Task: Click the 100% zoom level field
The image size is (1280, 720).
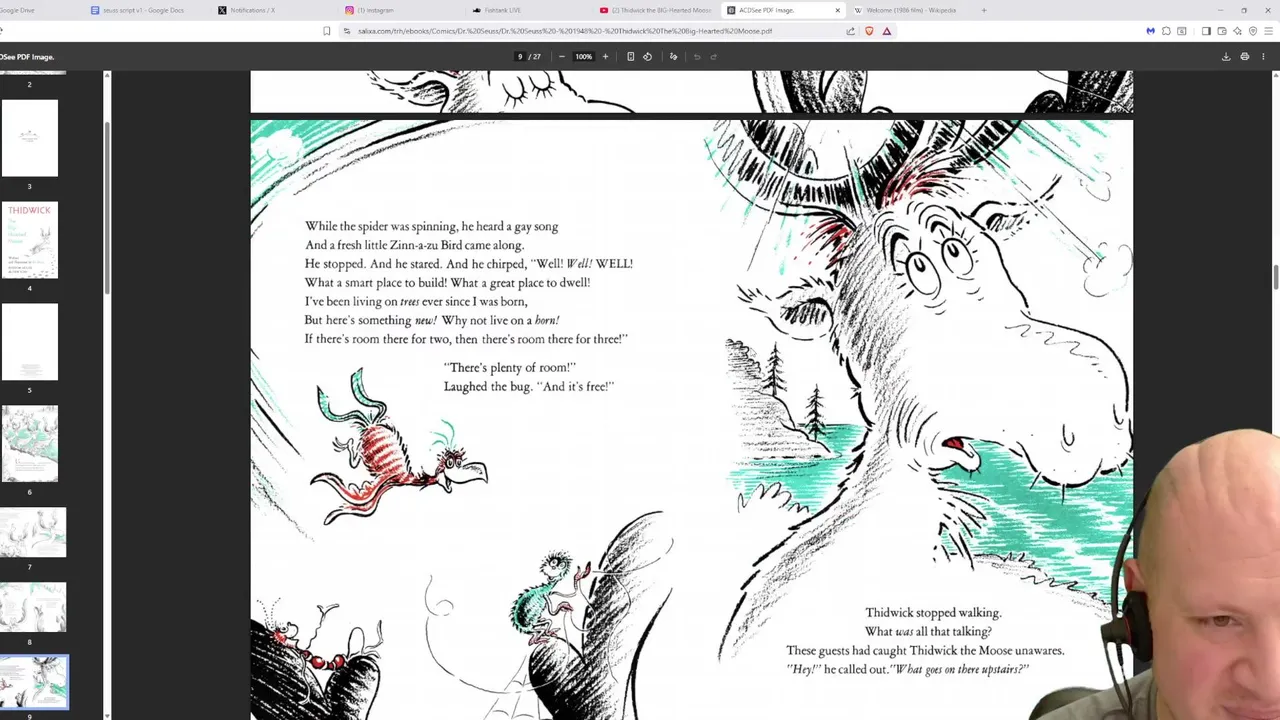Action: coord(583,57)
